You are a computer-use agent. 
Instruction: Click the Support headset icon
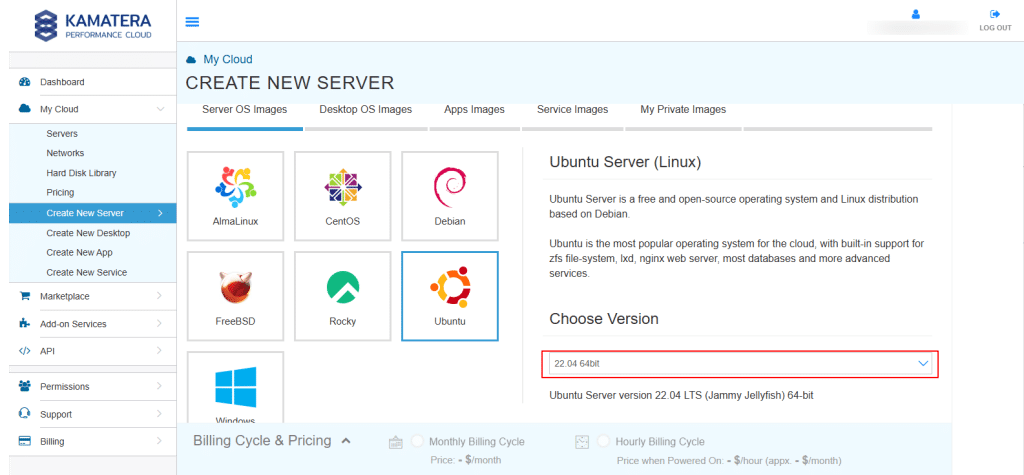coord(25,414)
